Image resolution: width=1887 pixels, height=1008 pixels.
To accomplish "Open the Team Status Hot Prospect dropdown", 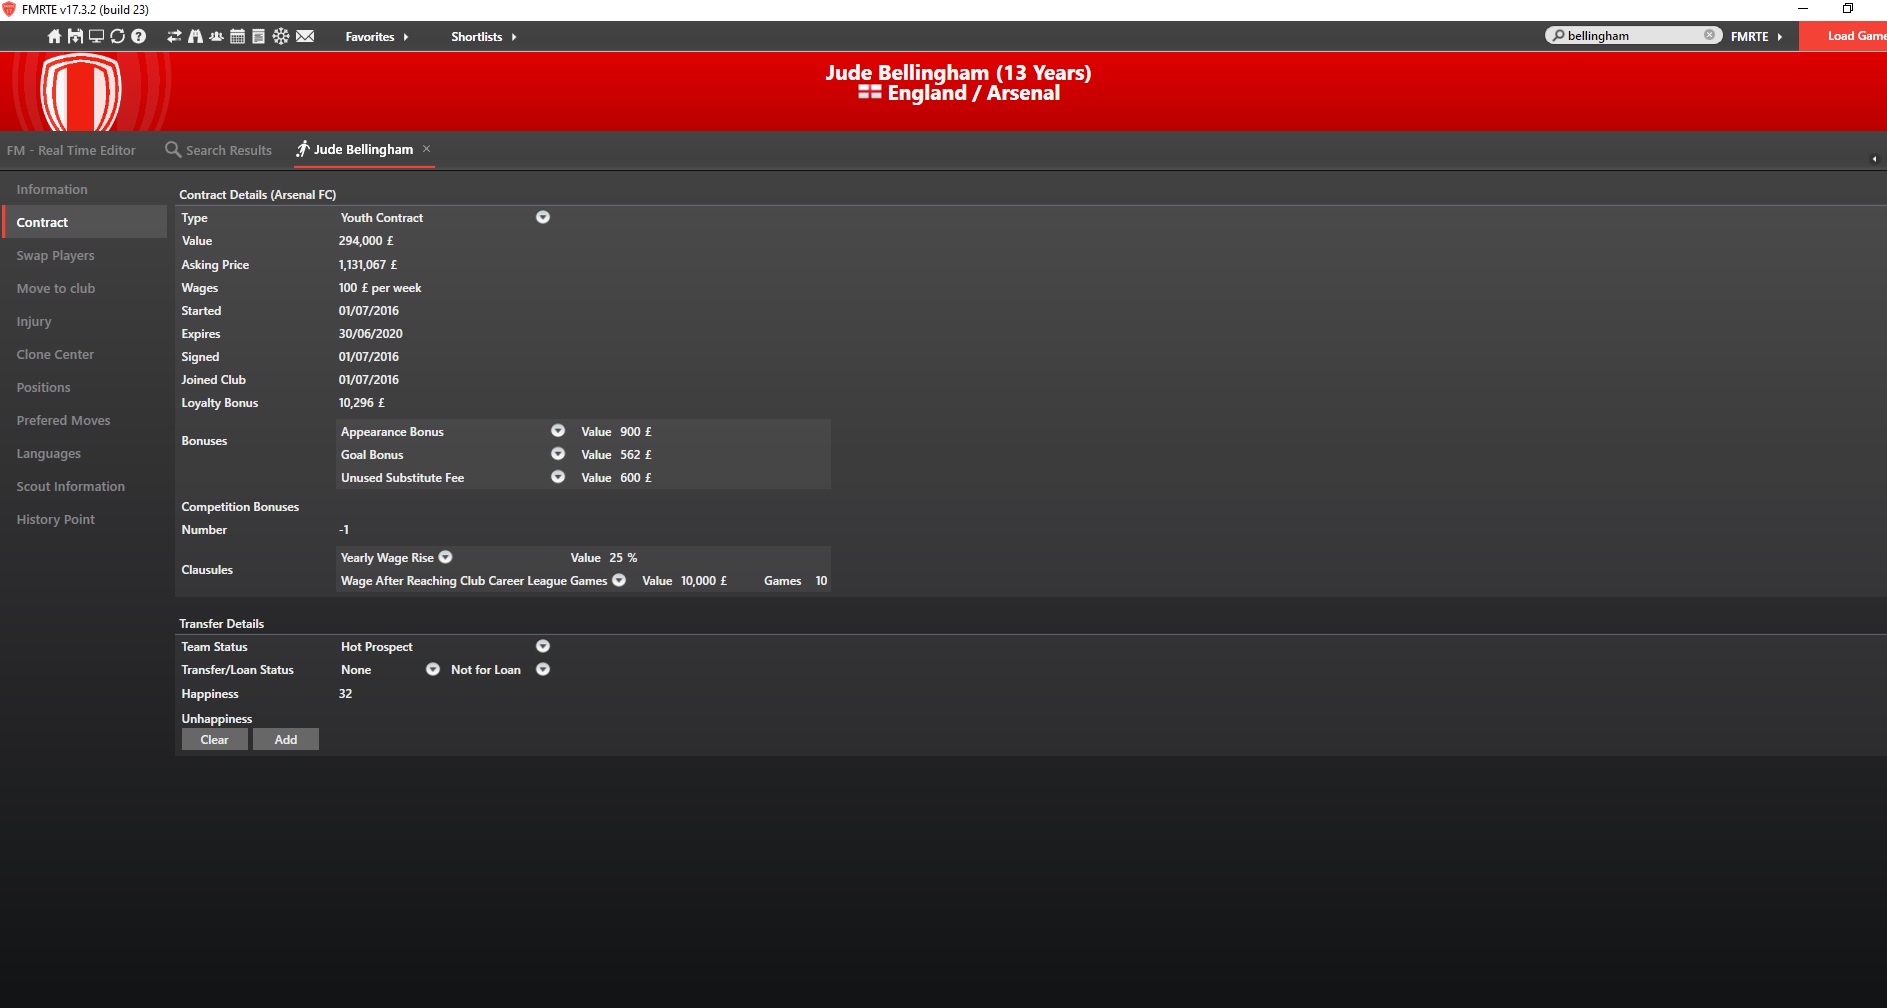I will point(543,646).
